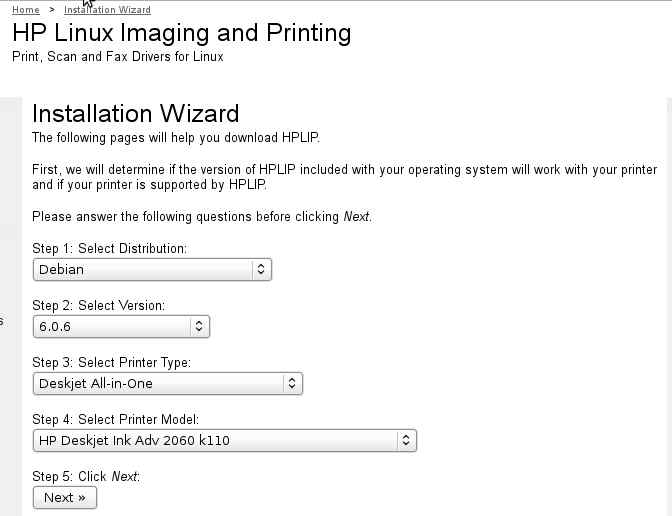Click the large Installation Wizard page heading
The image size is (672, 516).
tap(135, 113)
